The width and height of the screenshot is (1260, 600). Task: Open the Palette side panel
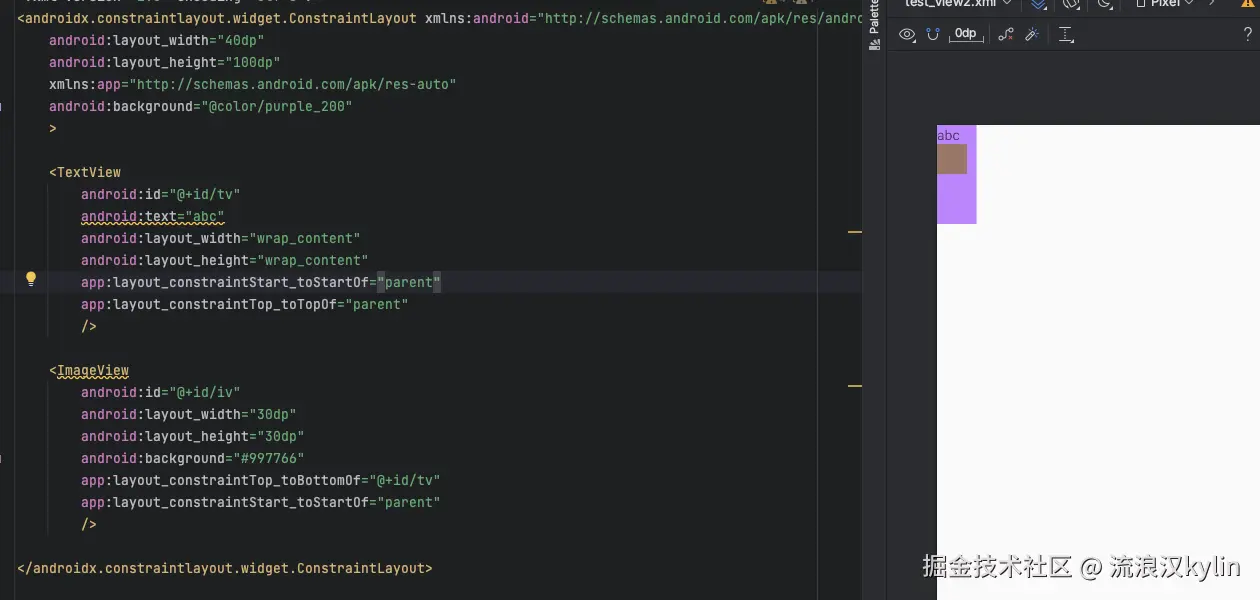pos(874,25)
